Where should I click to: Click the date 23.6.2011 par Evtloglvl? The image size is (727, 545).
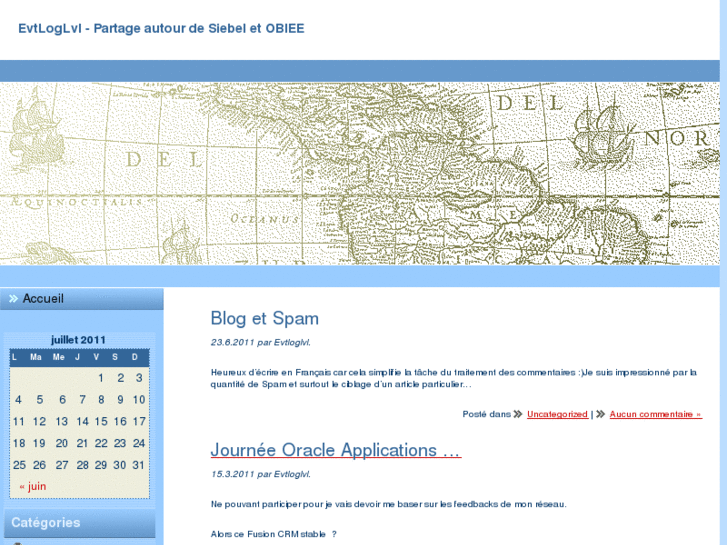[x=261, y=342]
